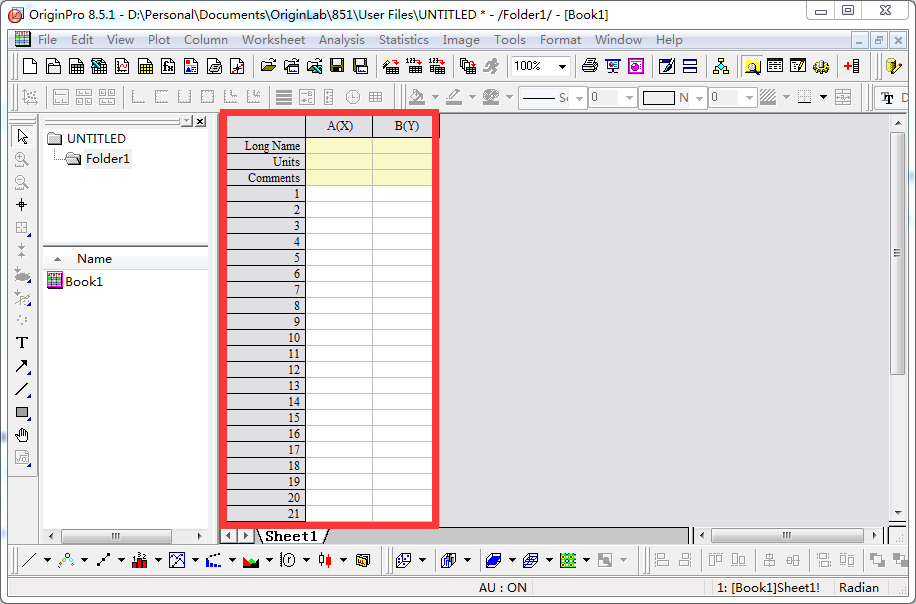Image resolution: width=916 pixels, height=604 pixels.
Task: Select Book1 in the file list
Action: (x=84, y=282)
